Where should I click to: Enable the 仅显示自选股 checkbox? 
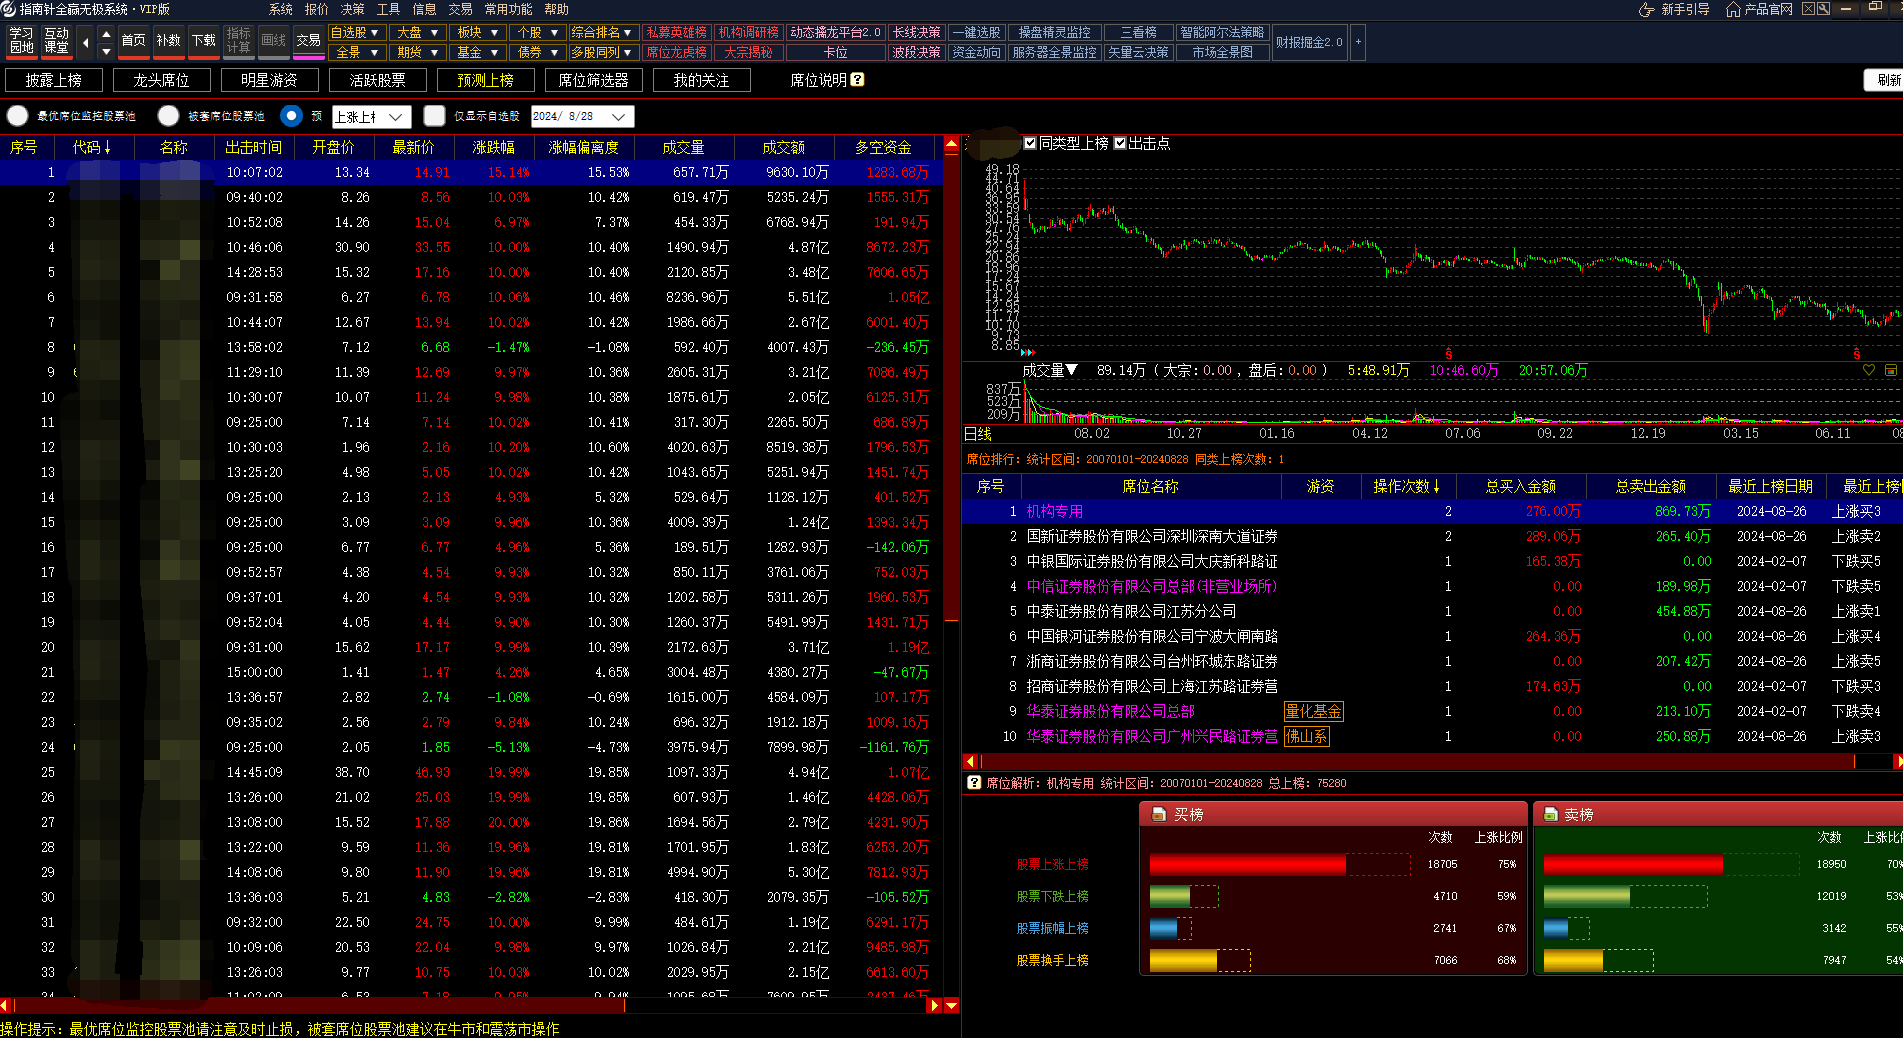pyautogui.click(x=434, y=116)
